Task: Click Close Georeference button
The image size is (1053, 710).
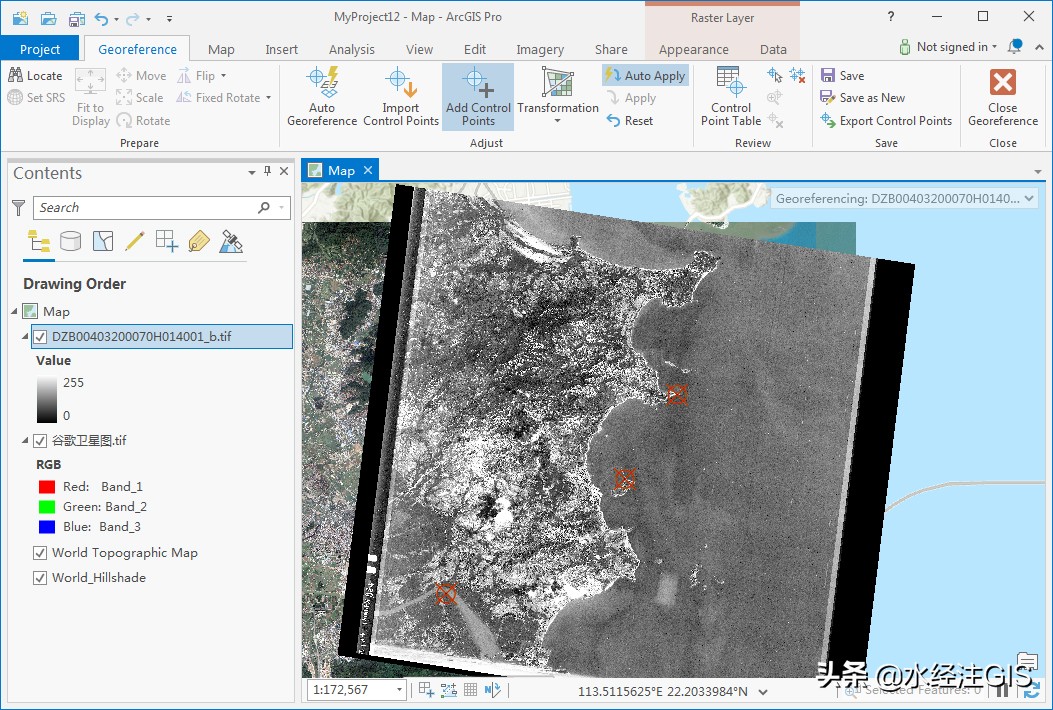Action: tap(1003, 97)
